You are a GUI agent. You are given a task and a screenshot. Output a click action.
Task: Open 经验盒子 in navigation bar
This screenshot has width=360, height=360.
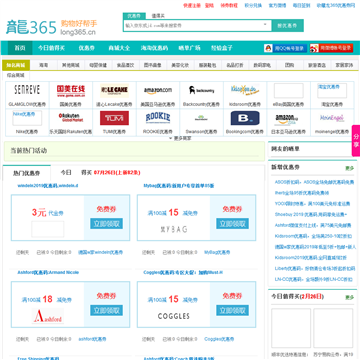[x=222, y=48]
